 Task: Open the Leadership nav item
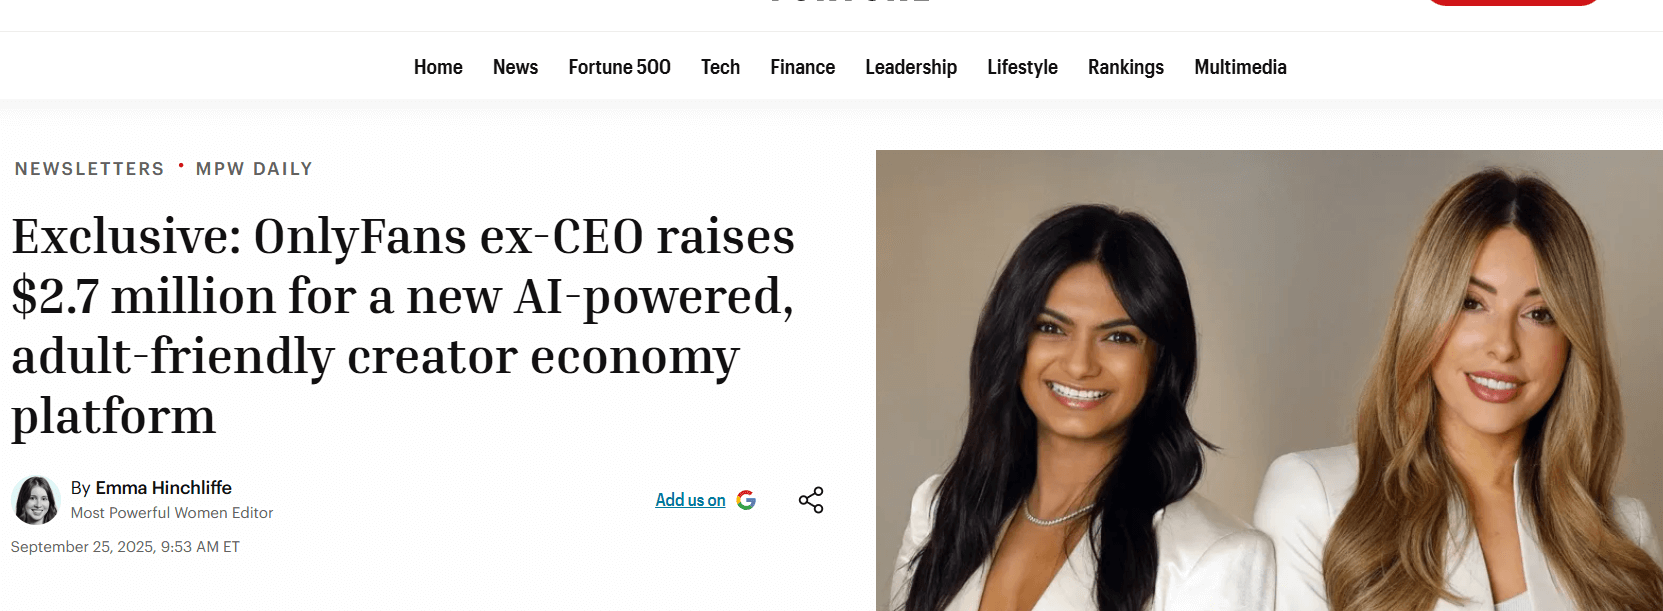click(911, 67)
